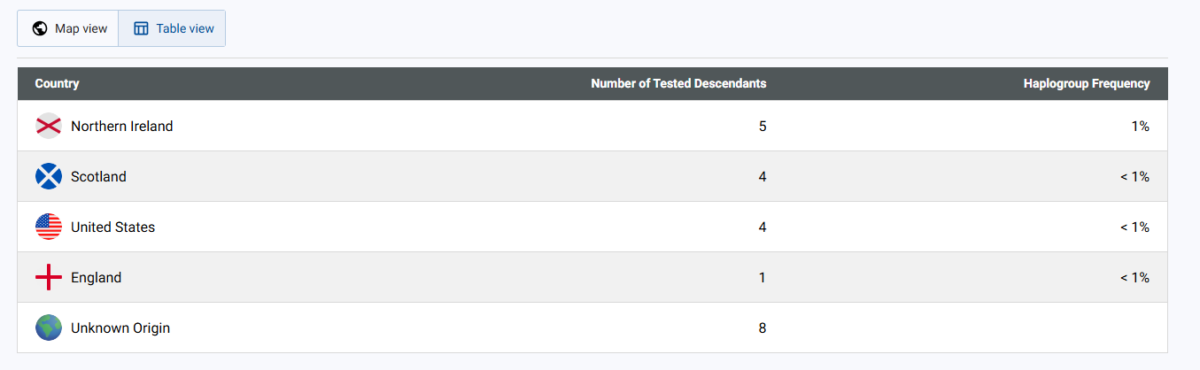Screen dimensions: 1200x370
Task: Select the Northern Ireland country name
Action: tap(122, 126)
